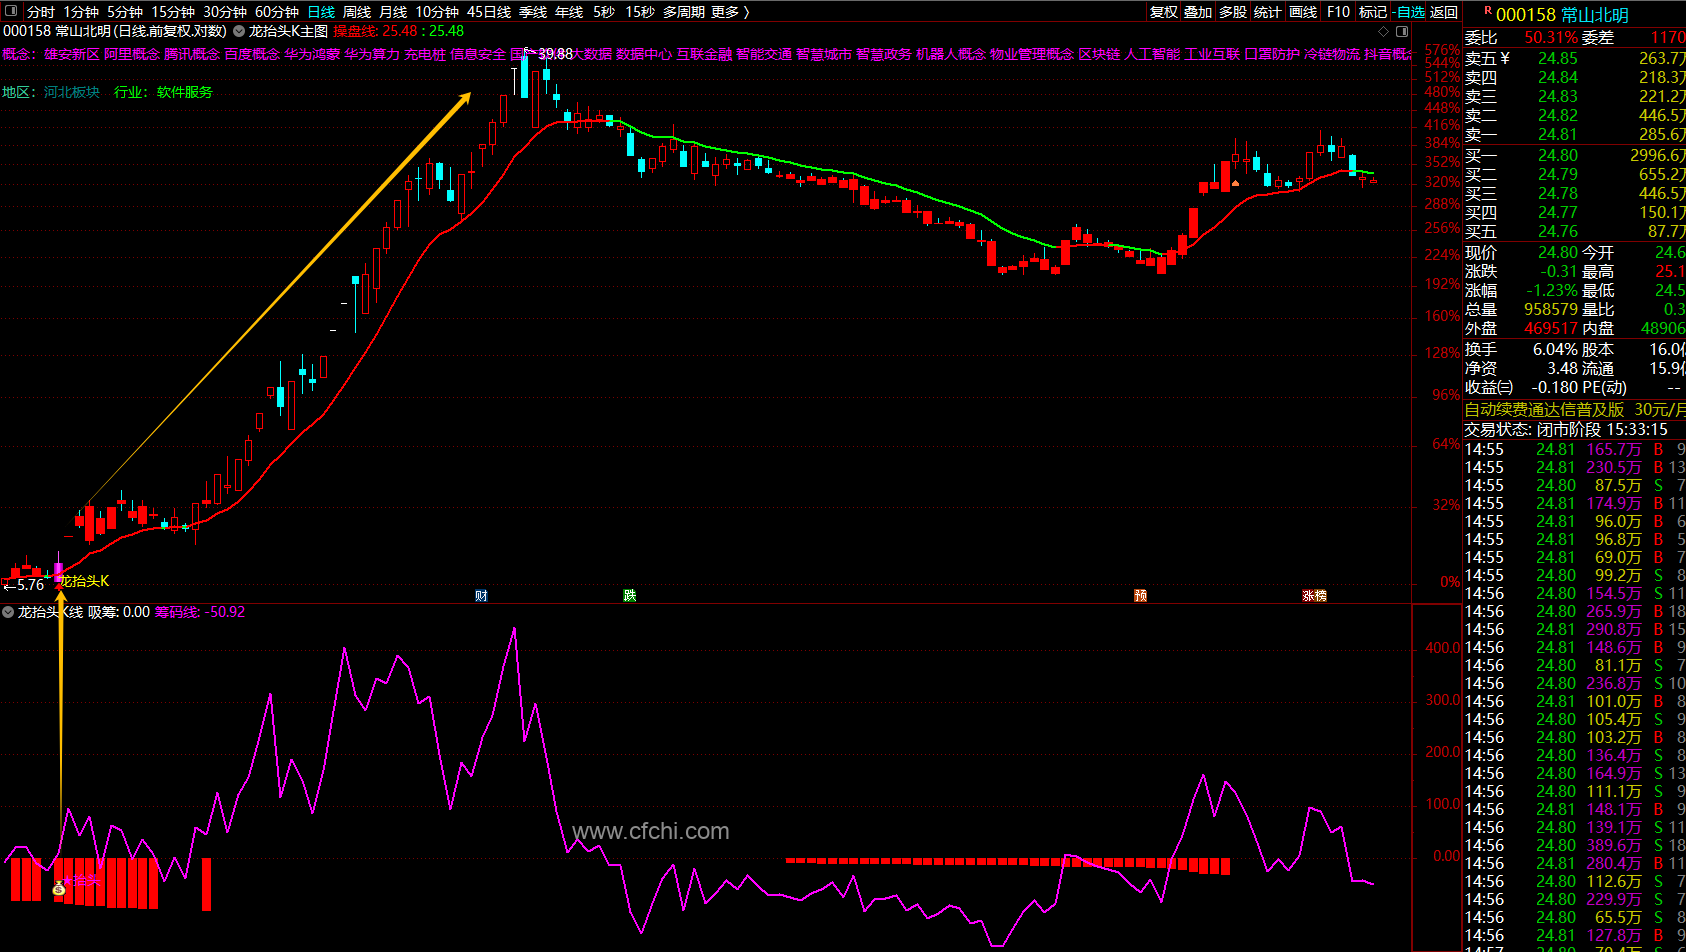
Task: Switch to the 45日线 period
Action: point(489,12)
